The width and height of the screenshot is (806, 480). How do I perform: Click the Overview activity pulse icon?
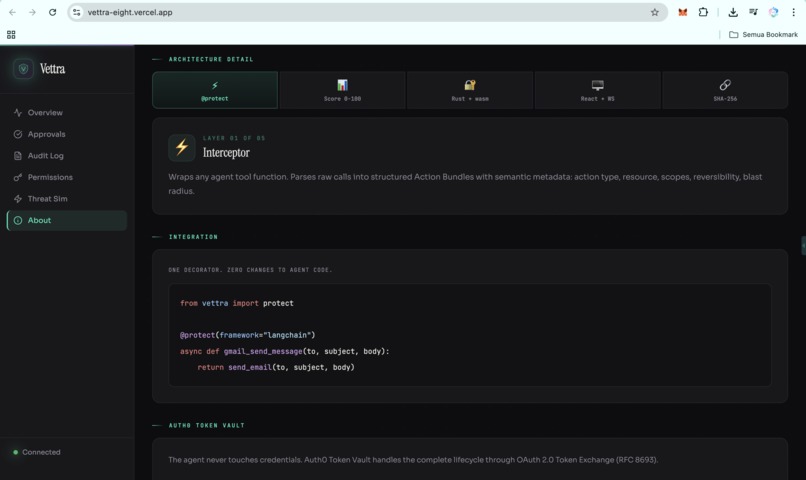point(18,113)
